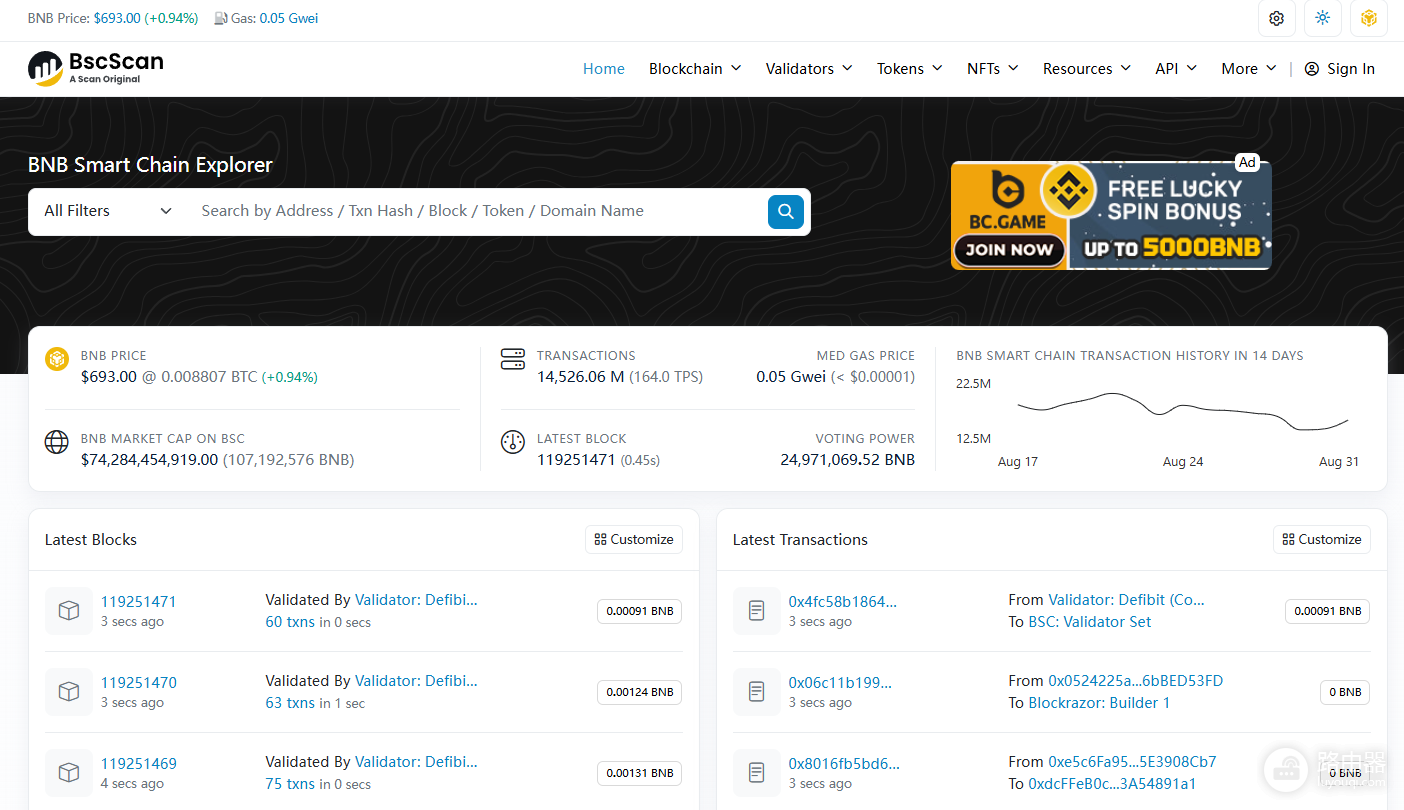
Task: Expand the Resources menu
Action: [1087, 69]
